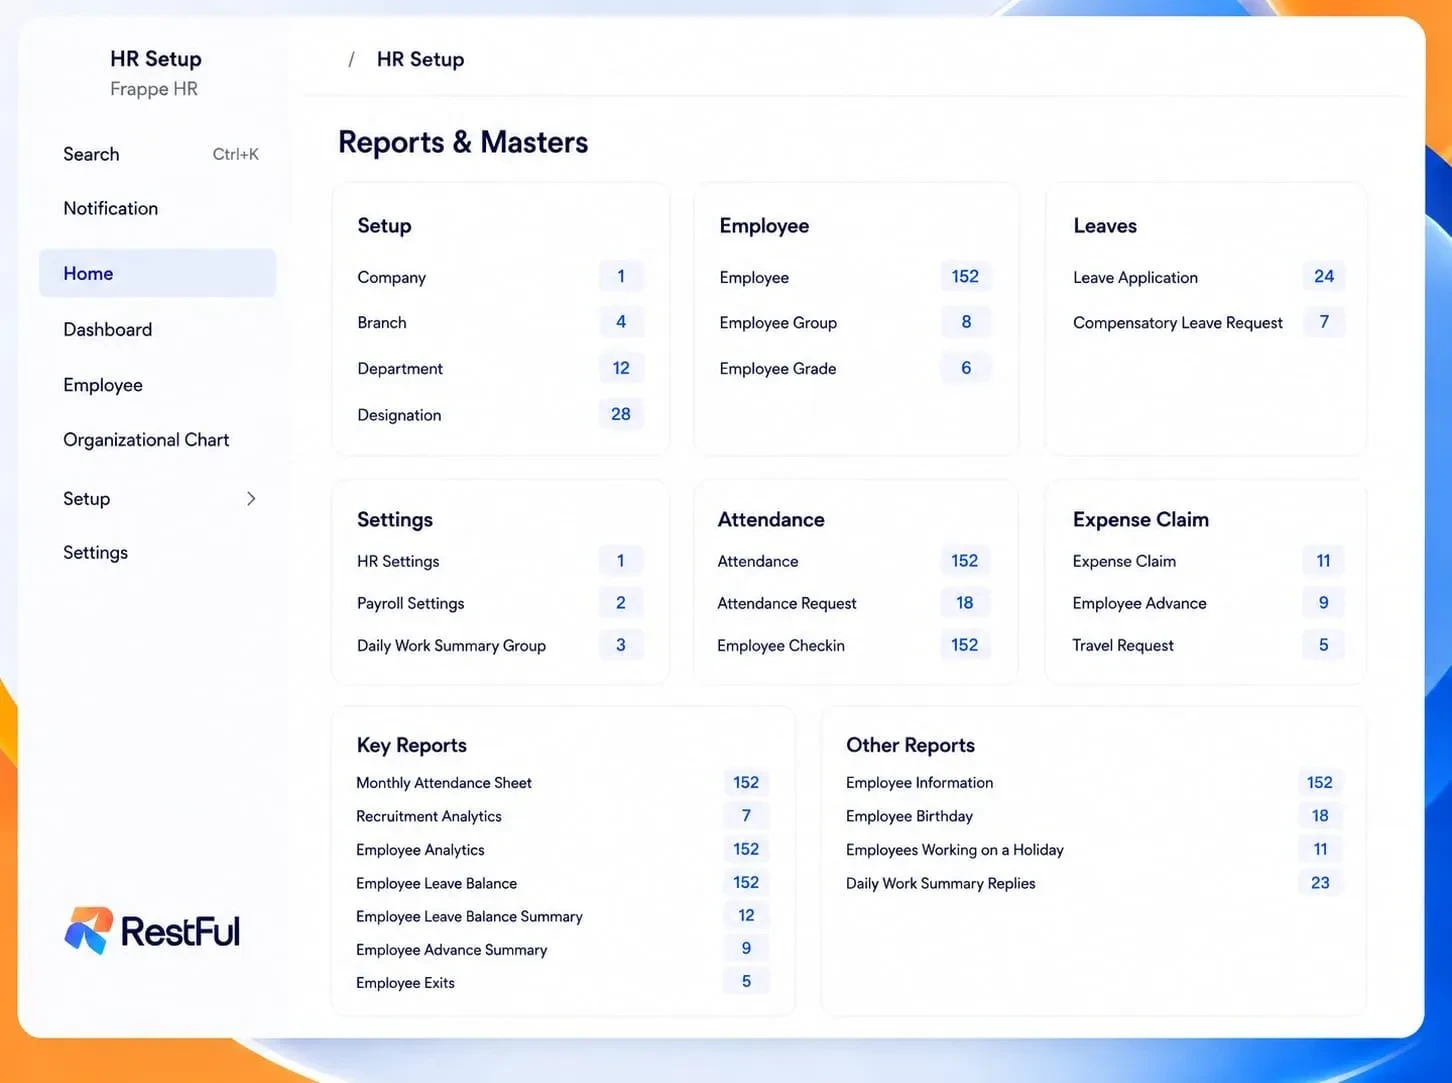Open Payroll Settings link
1452x1083 pixels.
click(410, 603)
